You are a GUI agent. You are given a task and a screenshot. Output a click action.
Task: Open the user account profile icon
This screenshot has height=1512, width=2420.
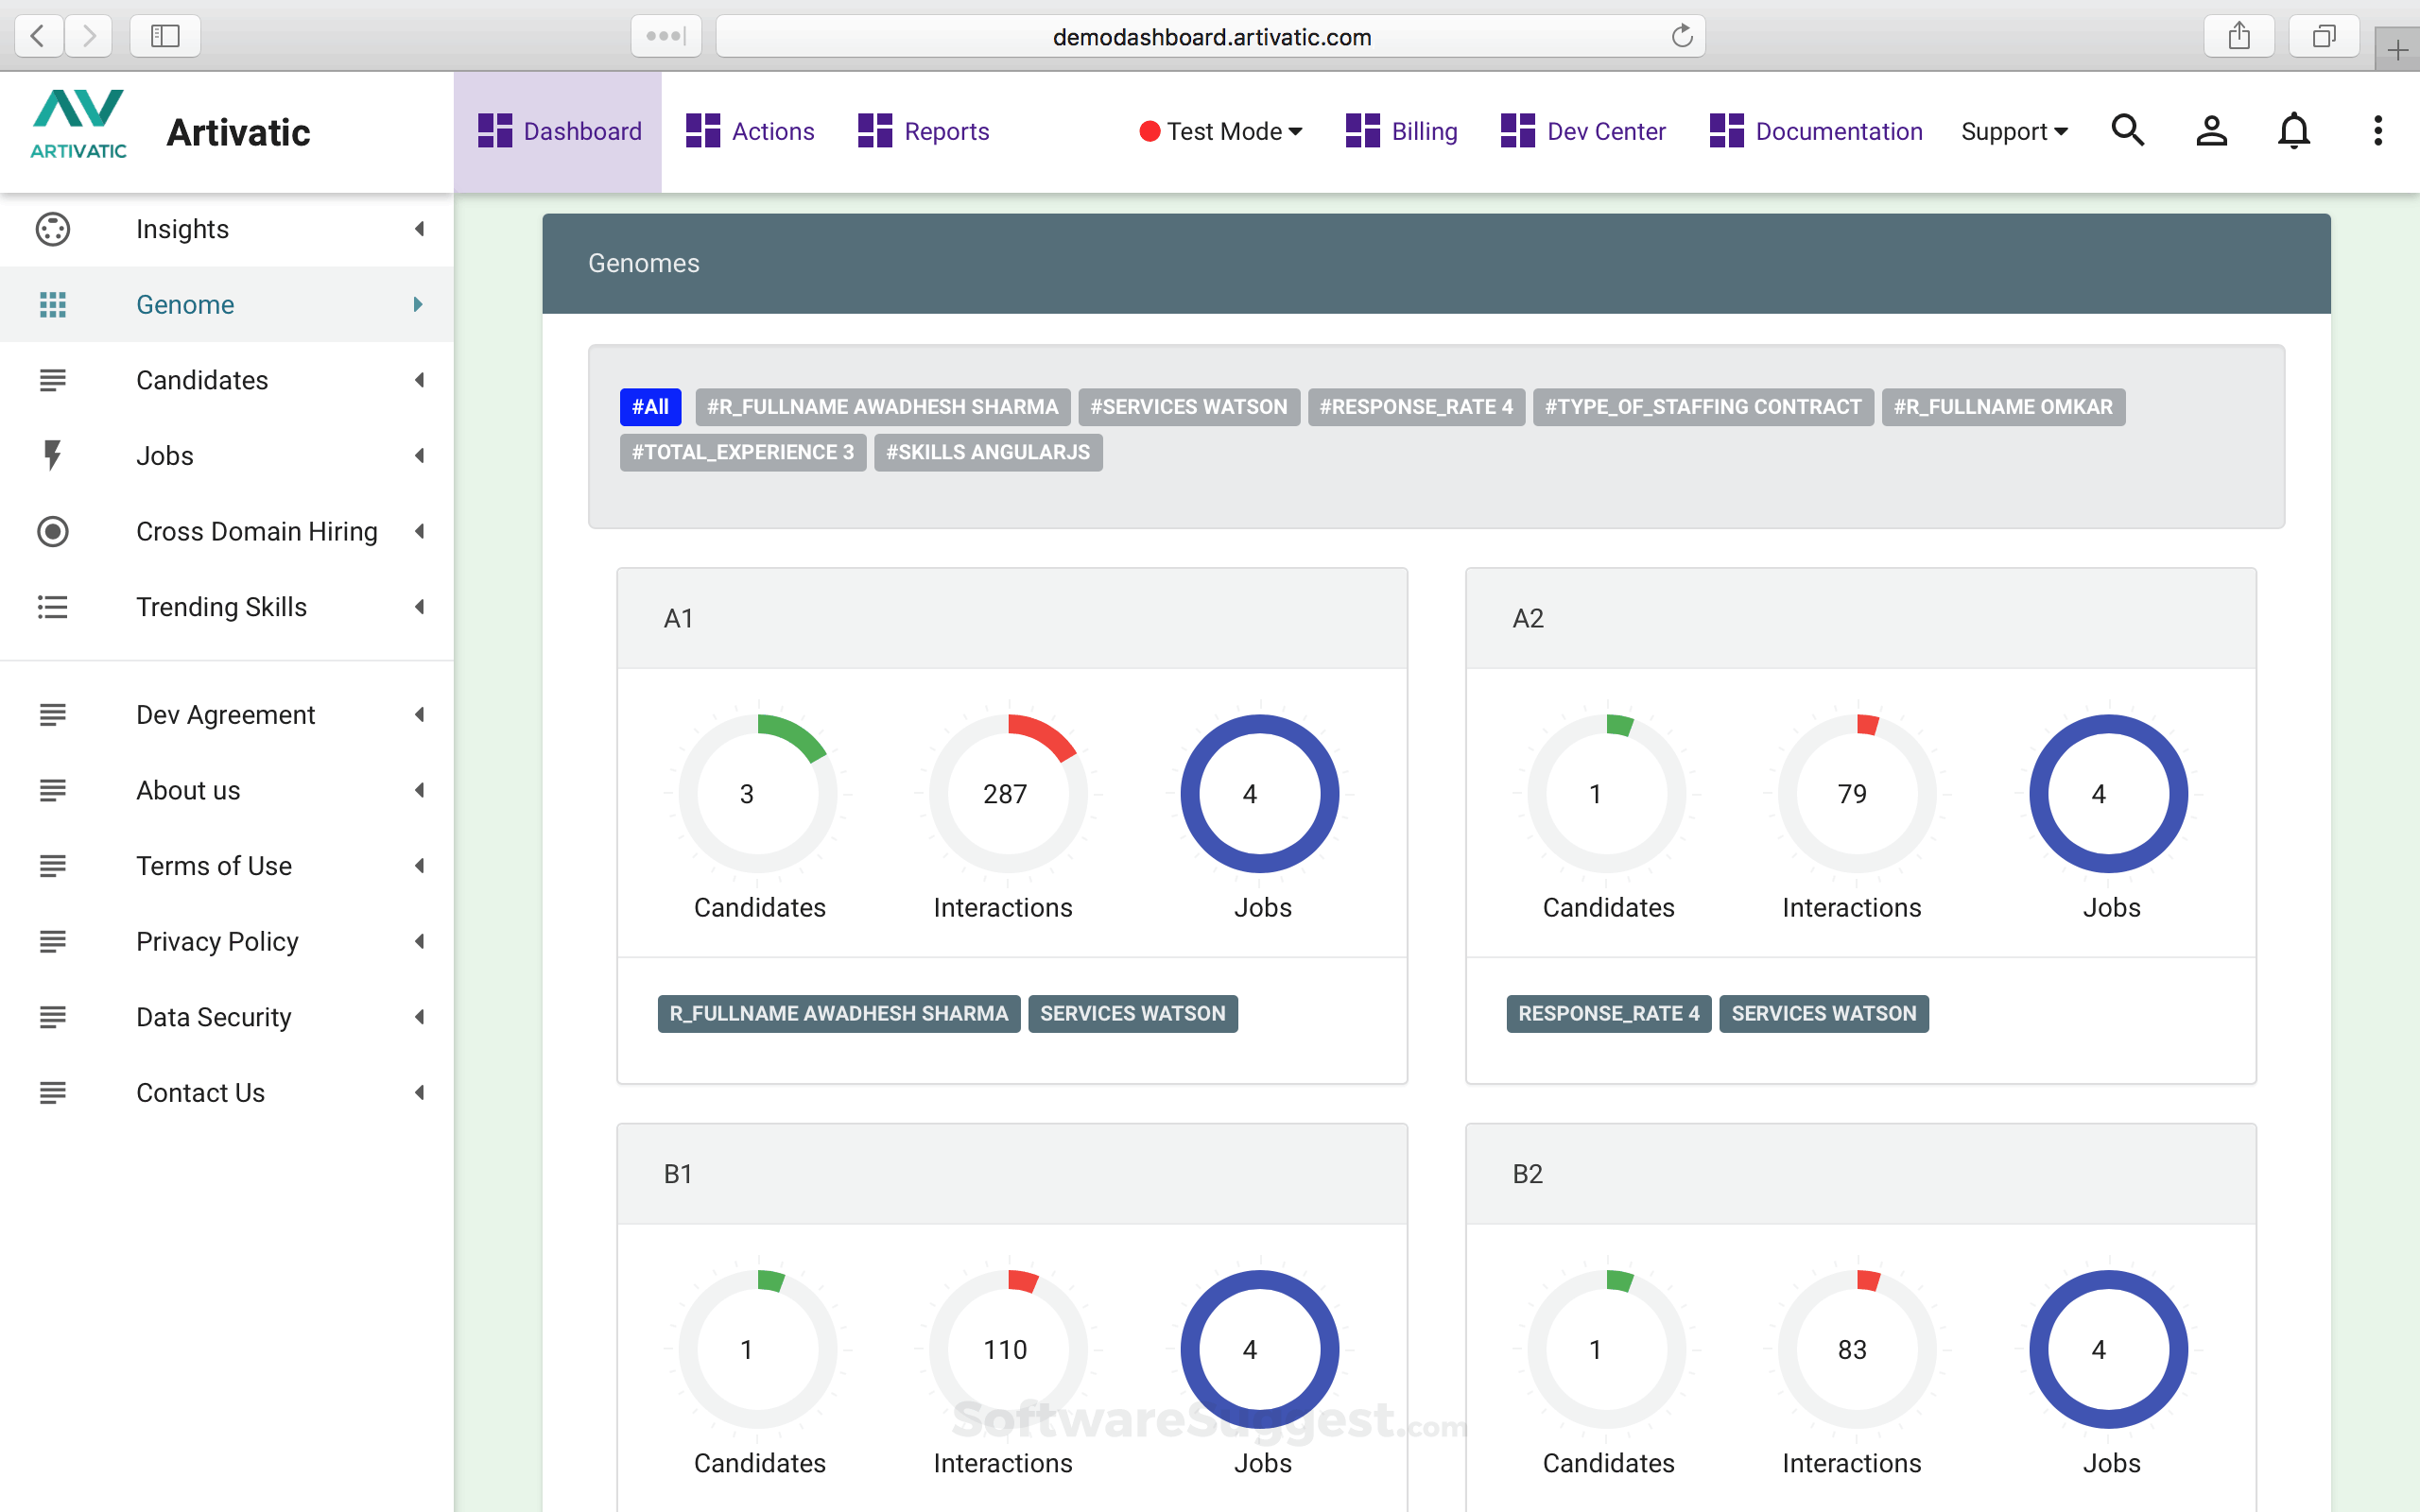pos(2211,131)
